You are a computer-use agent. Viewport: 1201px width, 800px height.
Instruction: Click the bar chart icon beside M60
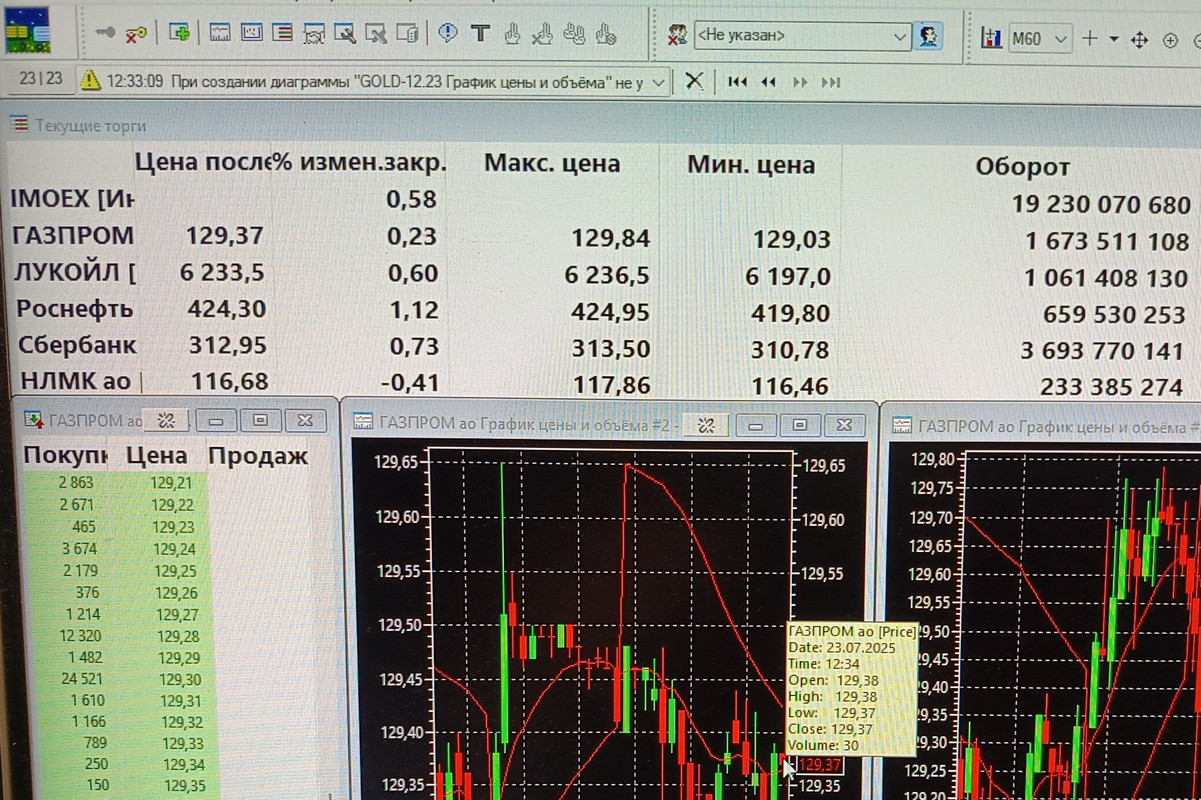point(992,39)
